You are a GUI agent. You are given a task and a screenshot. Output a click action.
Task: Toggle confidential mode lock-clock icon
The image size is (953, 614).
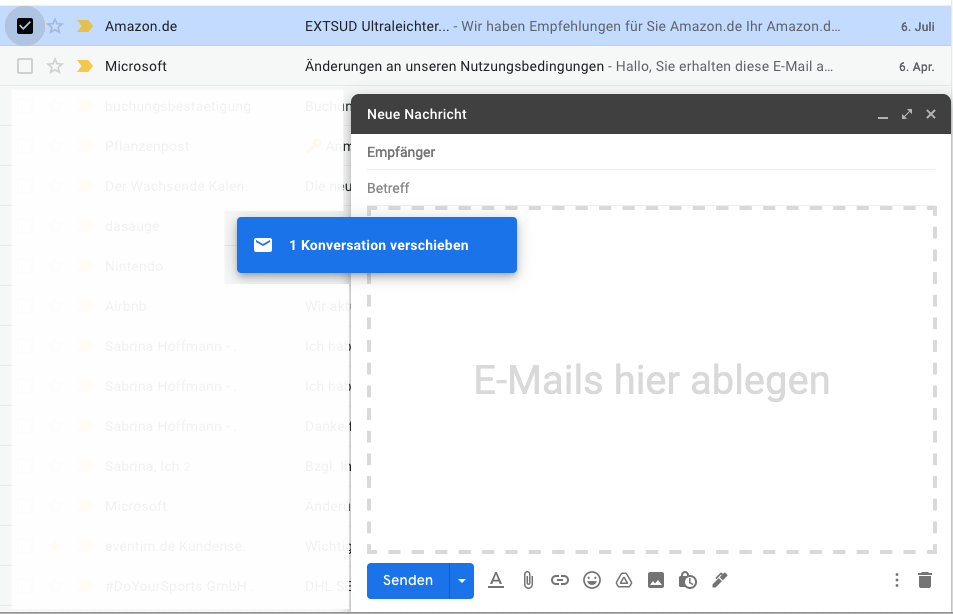click(687, 581)
